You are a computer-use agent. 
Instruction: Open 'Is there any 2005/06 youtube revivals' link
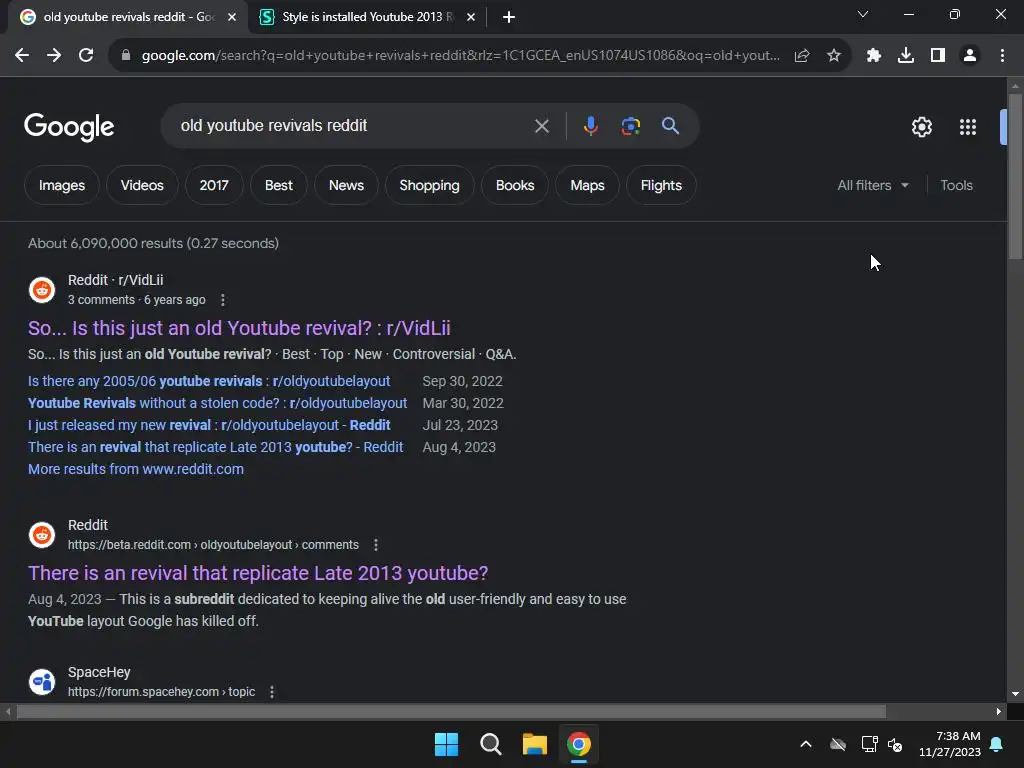point(209,381)
